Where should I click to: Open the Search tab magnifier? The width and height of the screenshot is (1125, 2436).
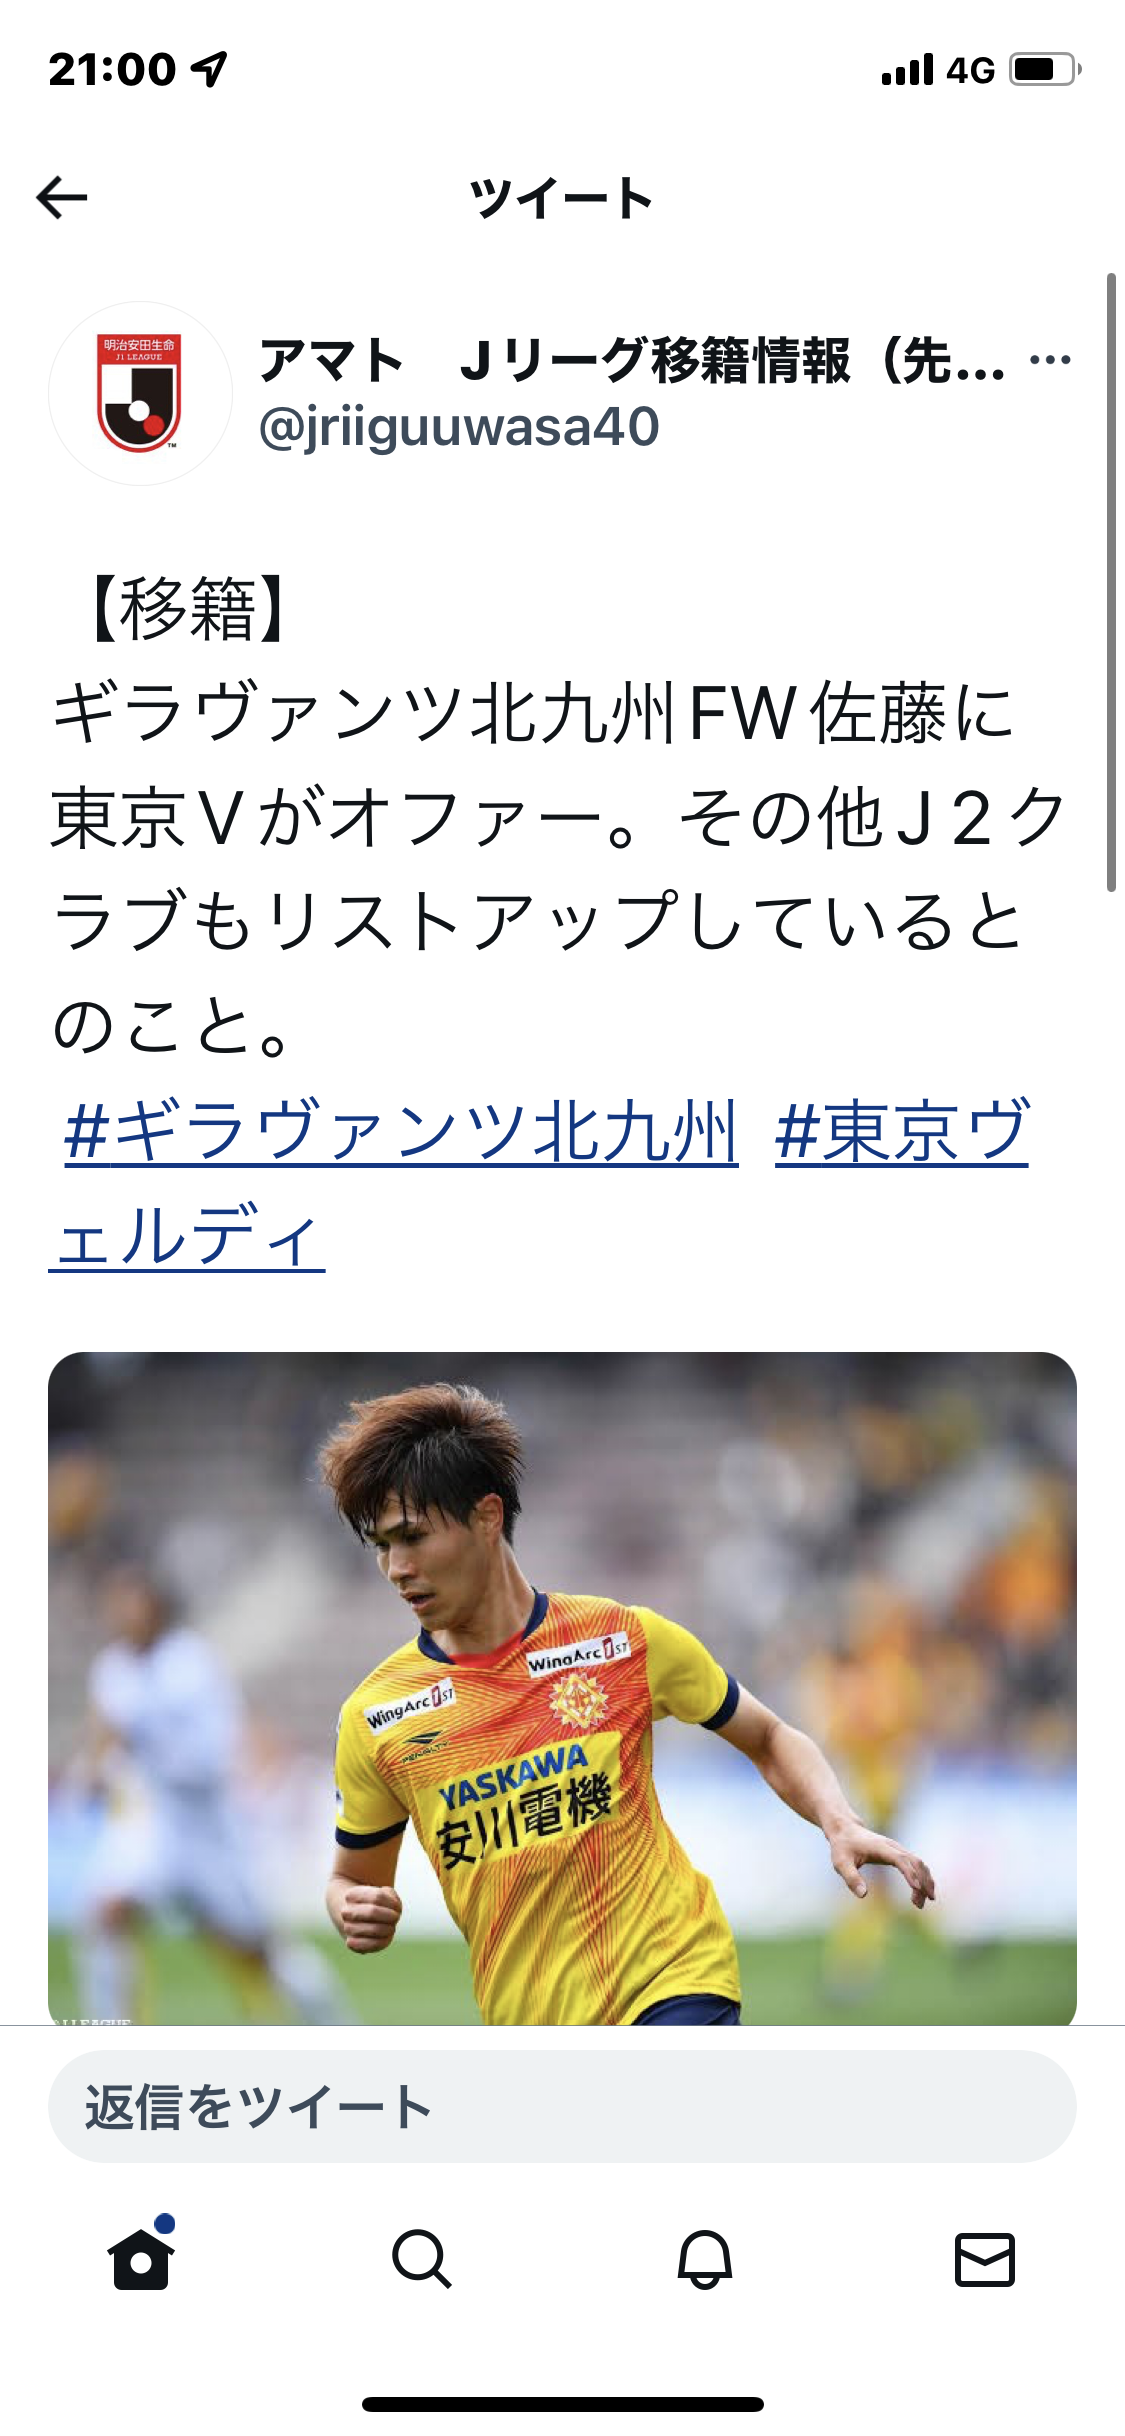tap(422, 2259)
